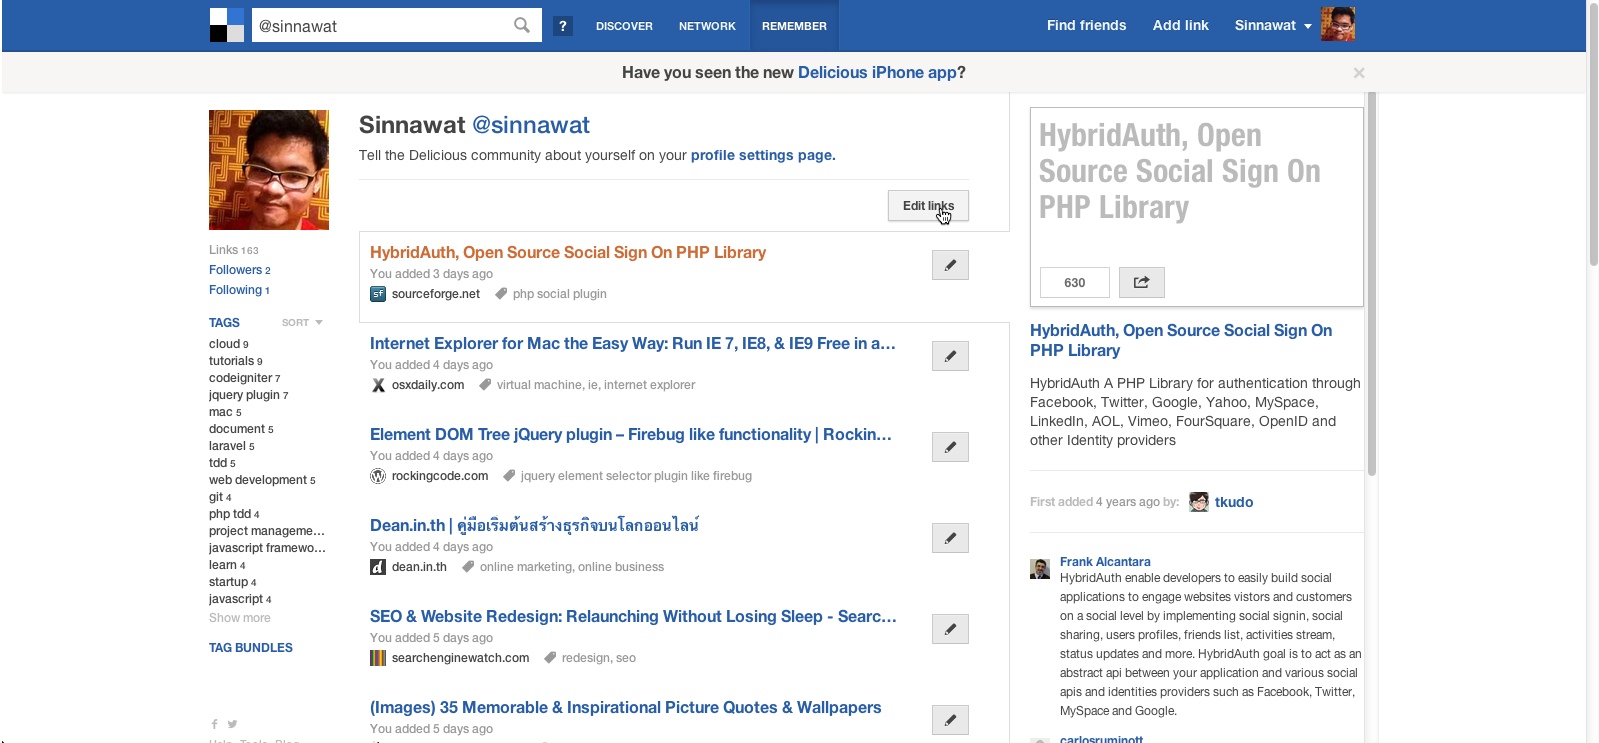Click the dean.in.th favicon
Viewport: 1599px width, 743px height.
pos(378,567)
